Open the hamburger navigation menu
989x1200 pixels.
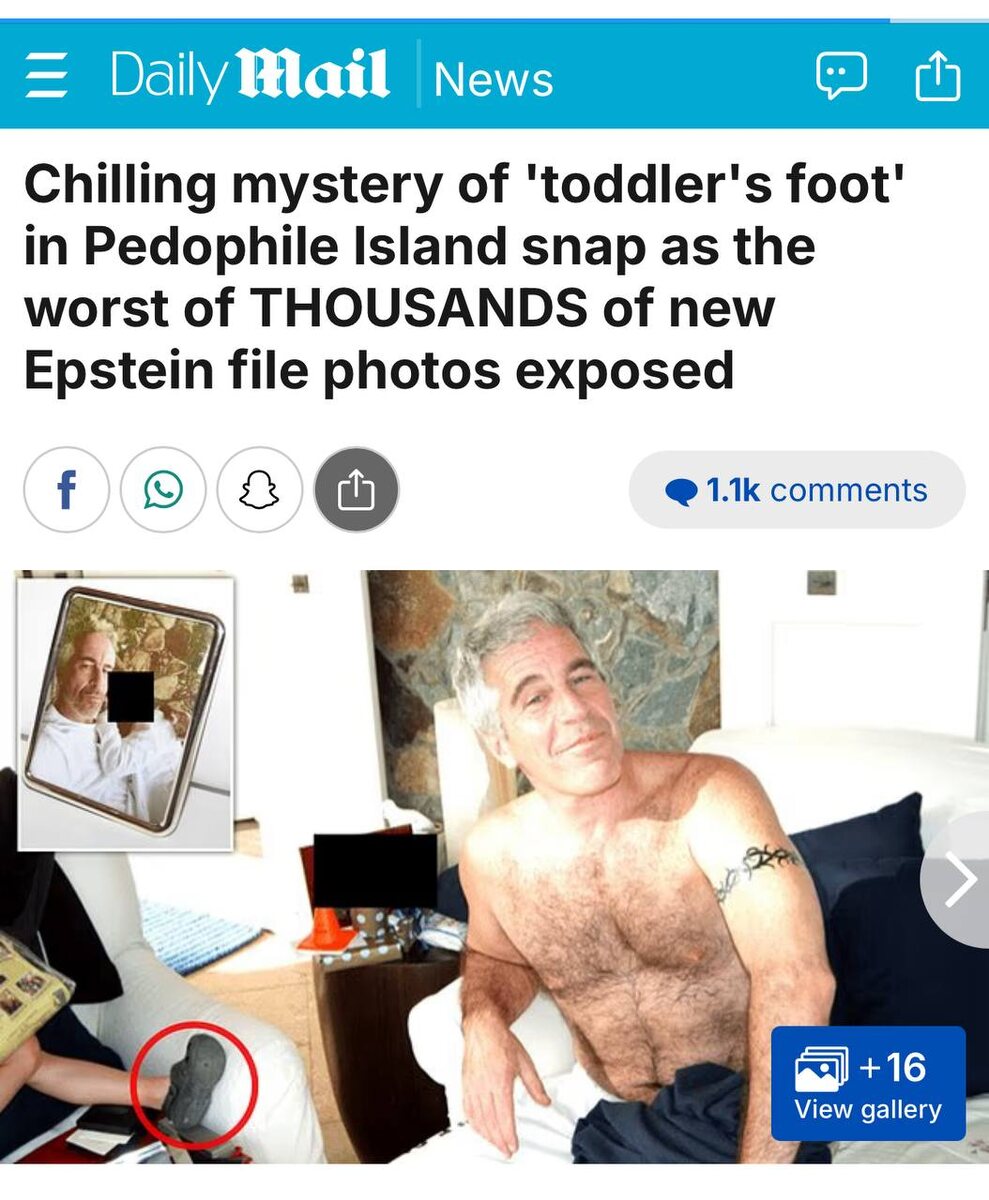[x=46, y=77]
